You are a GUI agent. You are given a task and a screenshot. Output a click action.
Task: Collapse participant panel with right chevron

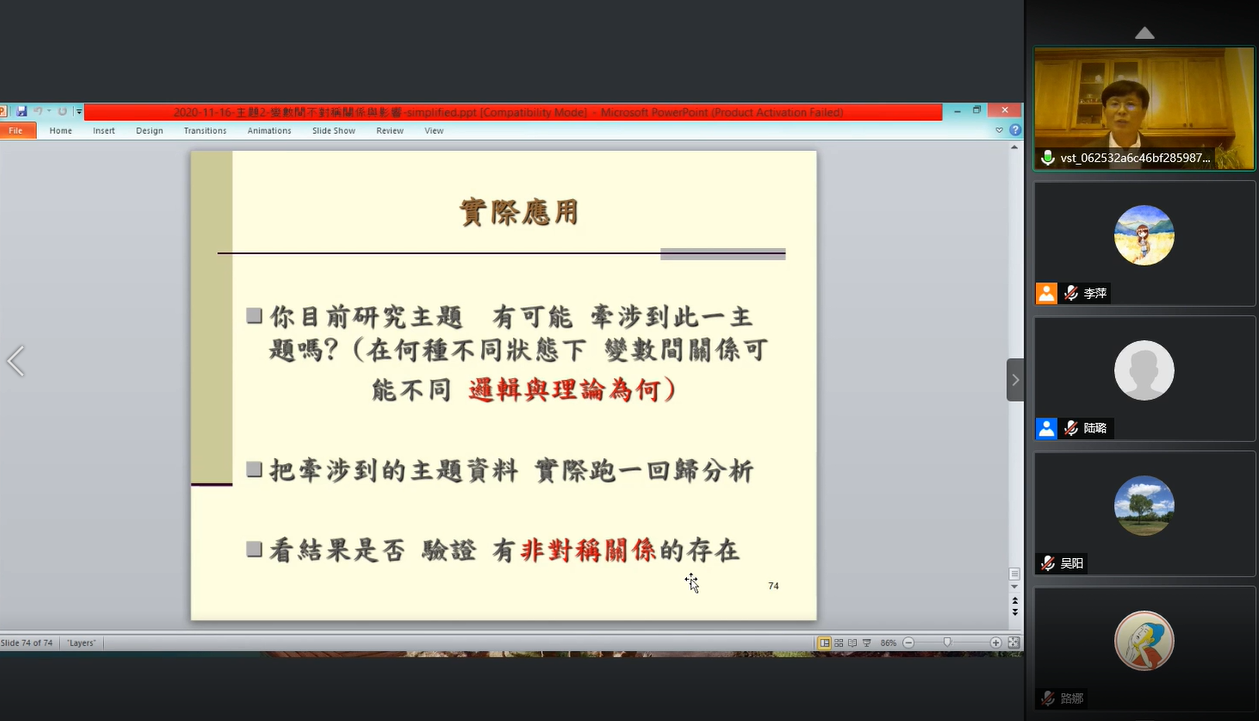pyautogui.click(x=1015, y=380)
